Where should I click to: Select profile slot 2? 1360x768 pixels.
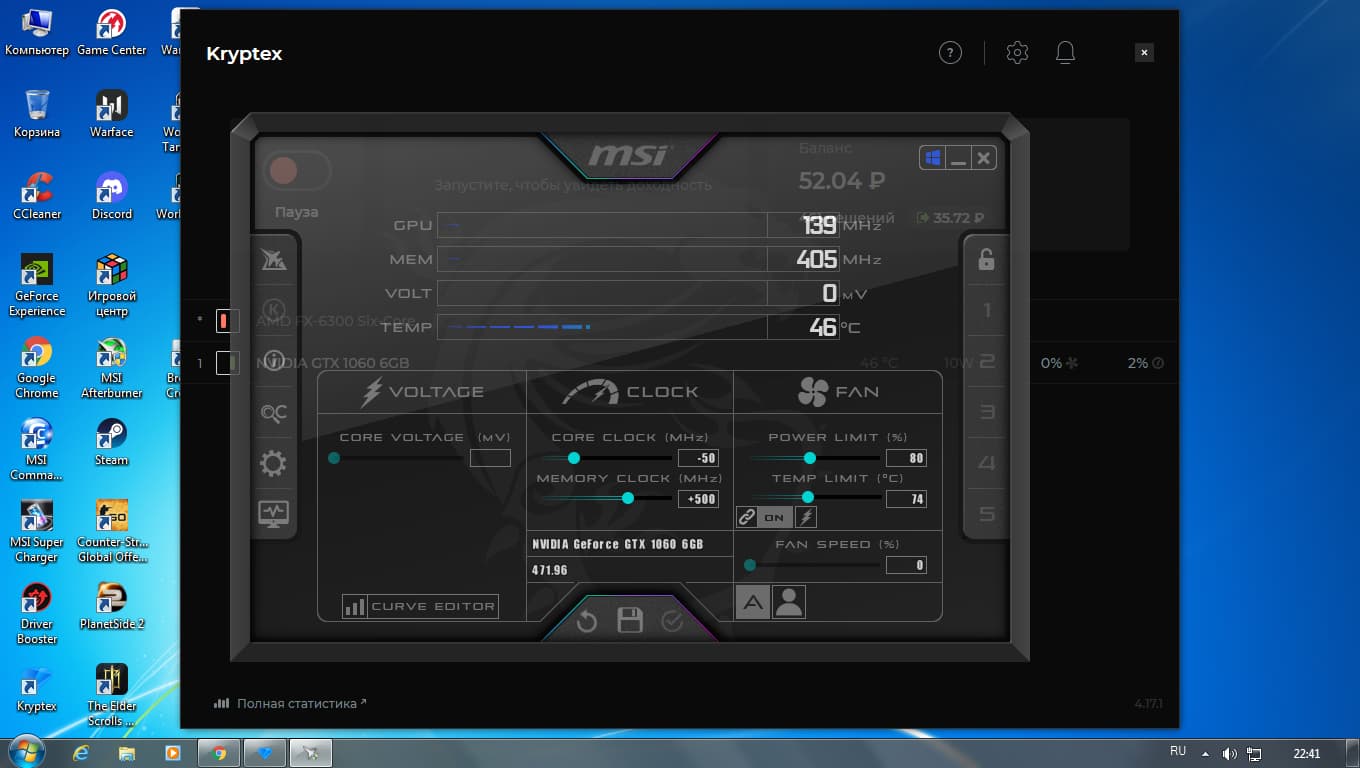click(x=986, y=361)
